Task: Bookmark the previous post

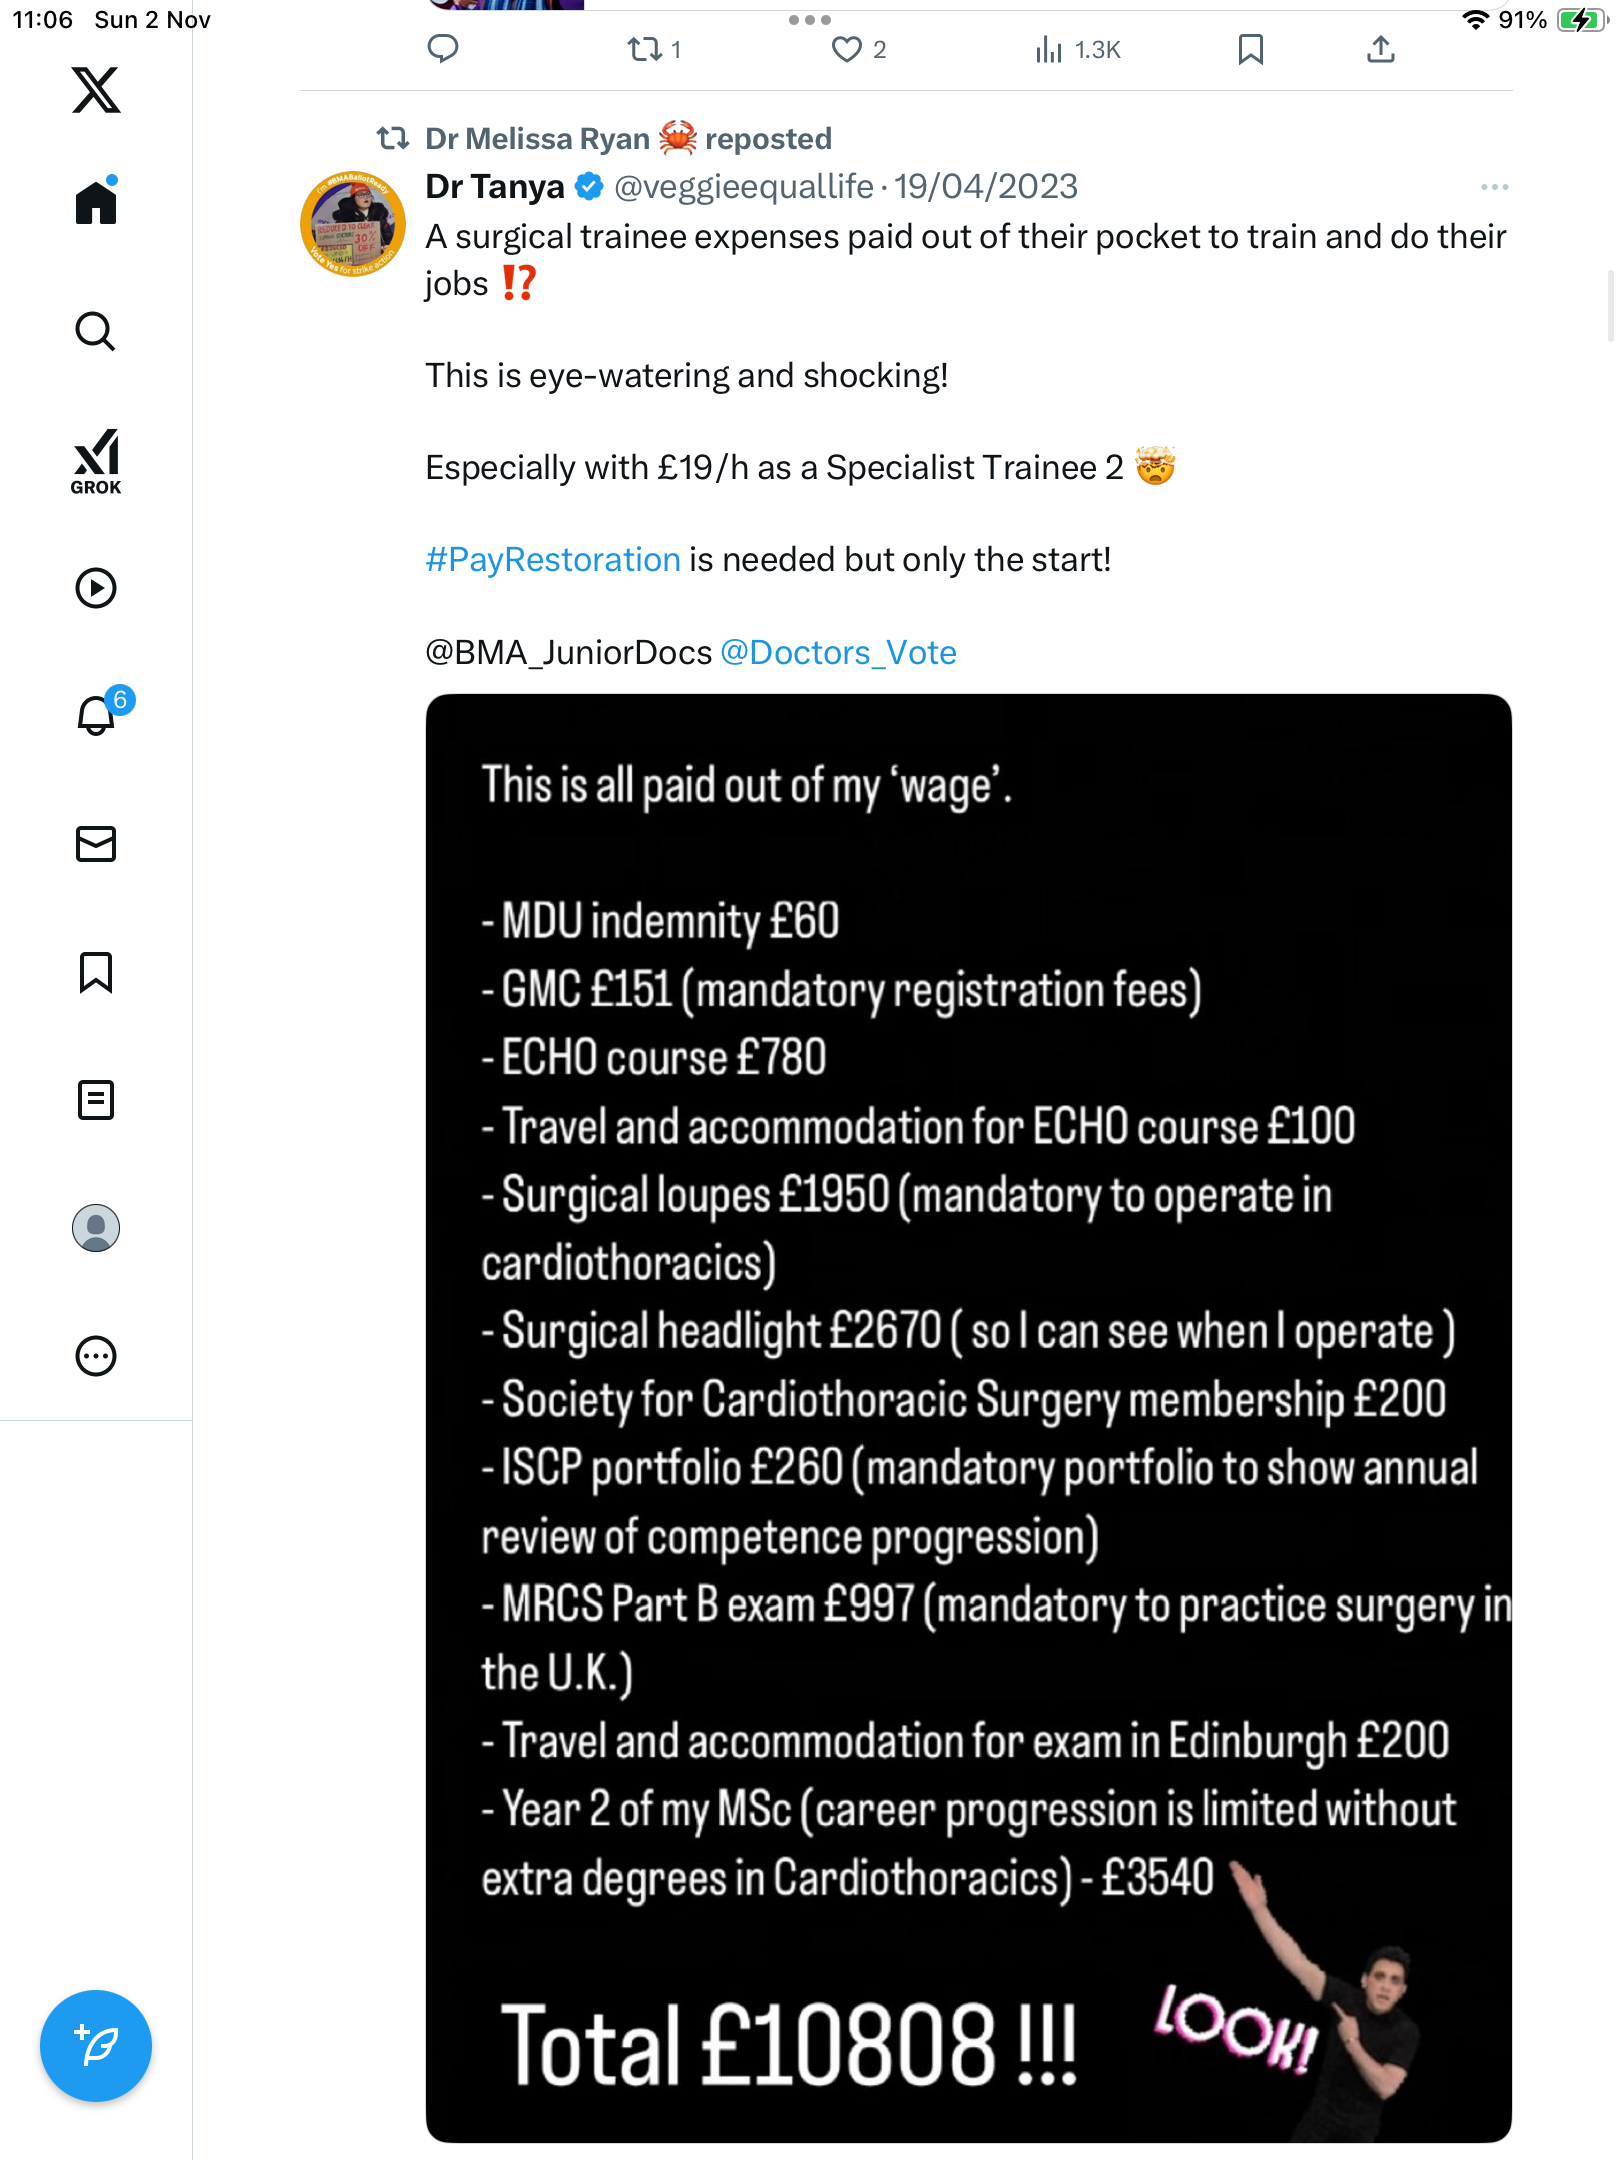Action: [1250, 49]
